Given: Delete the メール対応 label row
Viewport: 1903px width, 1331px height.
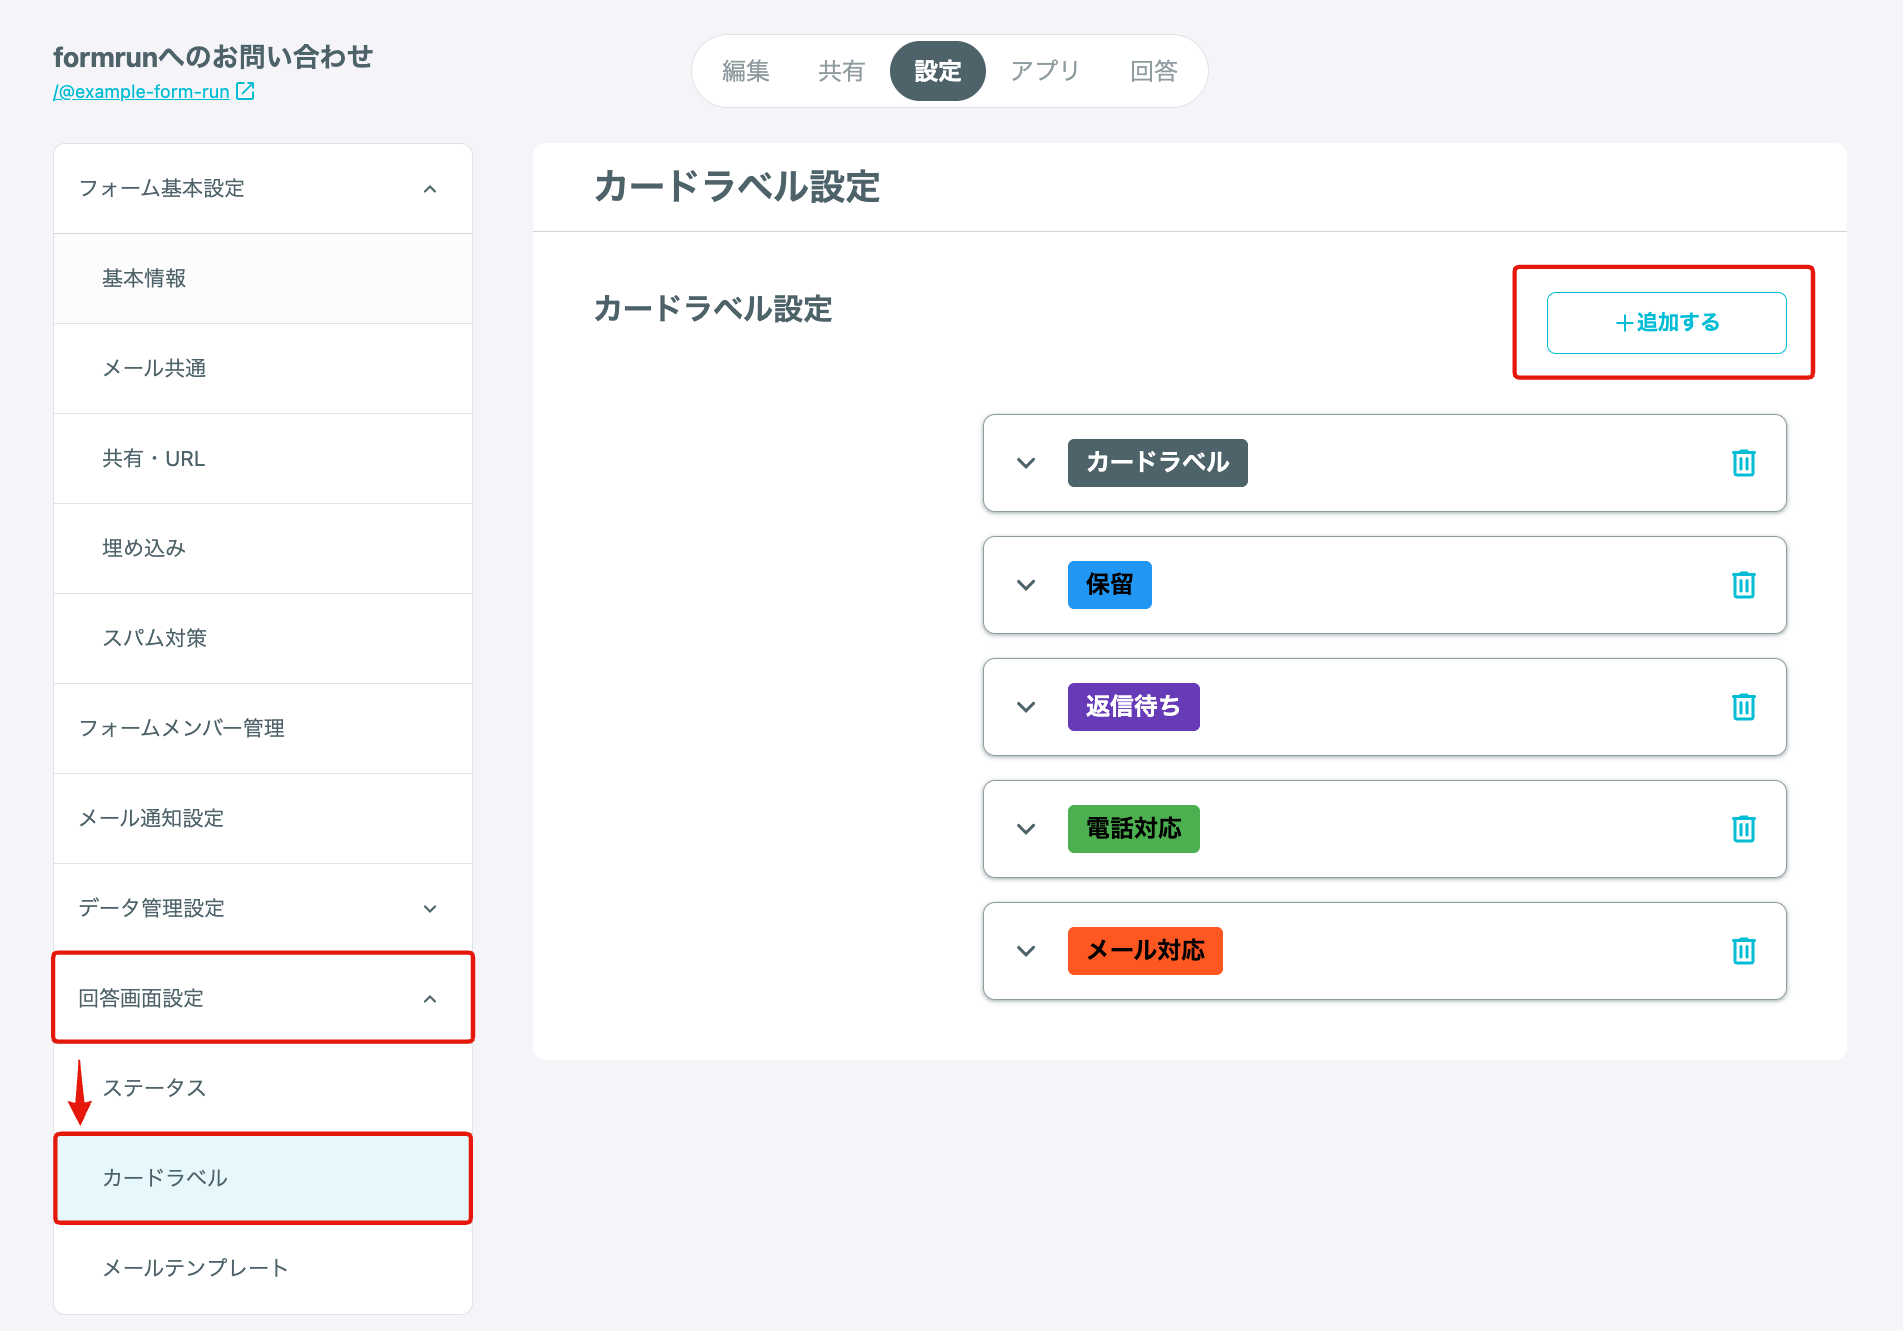Looking at the screenshot, I should coord(1743,951).
